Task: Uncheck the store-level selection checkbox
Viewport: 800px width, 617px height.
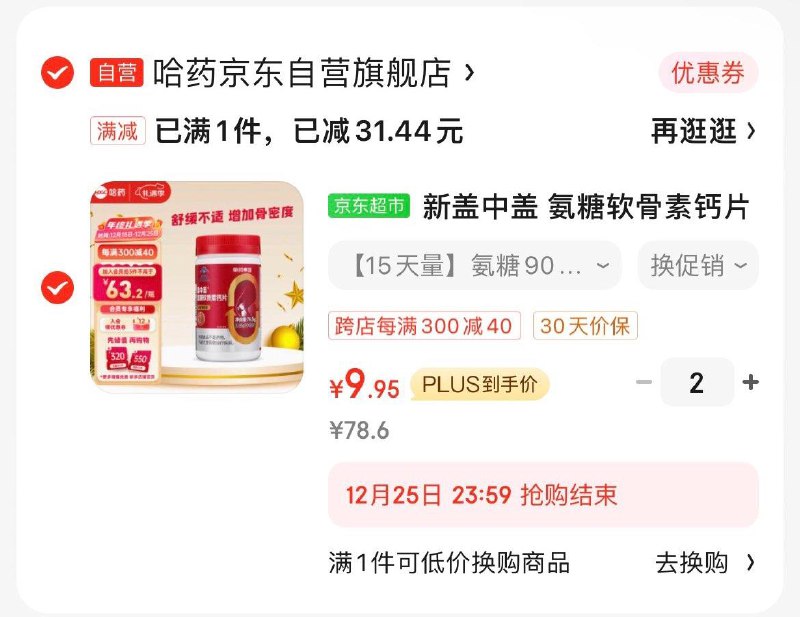Action: point(57,72)
